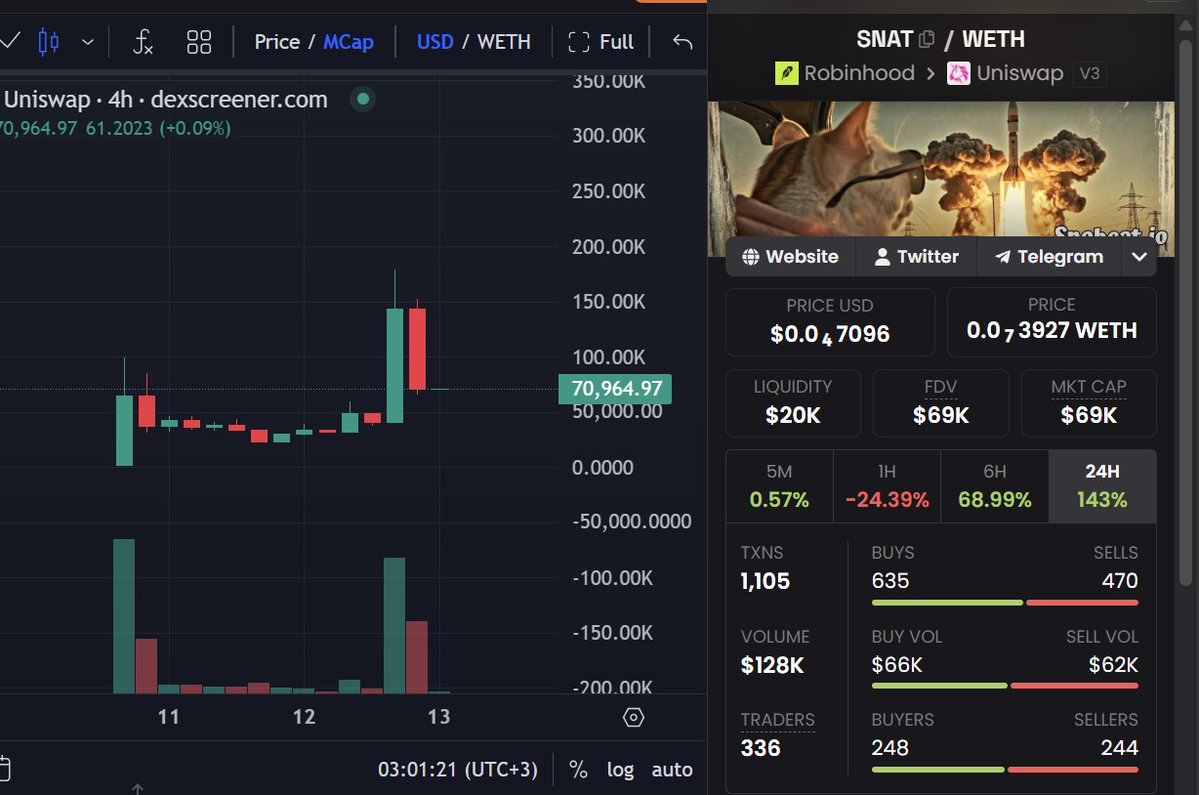The image size is (1199, 795).
Task: Toggle auto scale on price axis
Action: (672, 770)
